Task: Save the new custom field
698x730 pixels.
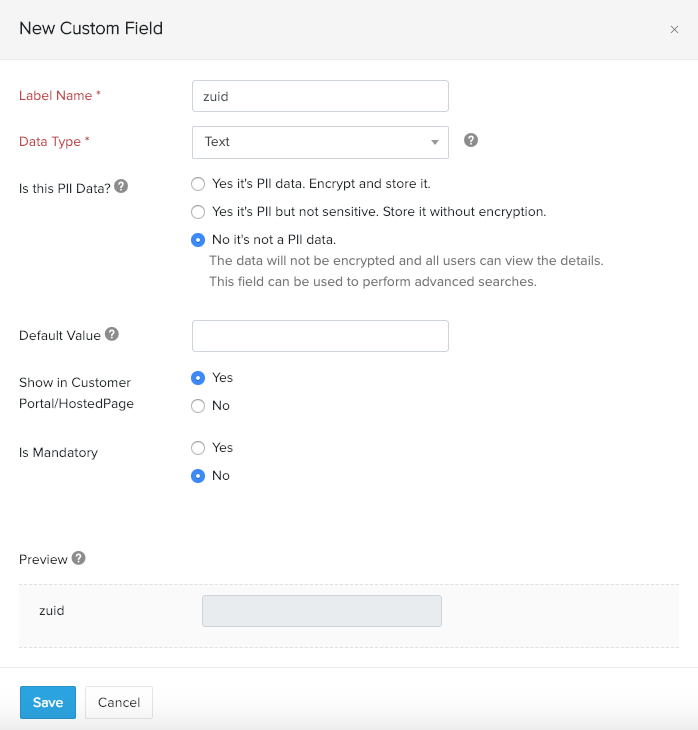Action: pos(47,702)
